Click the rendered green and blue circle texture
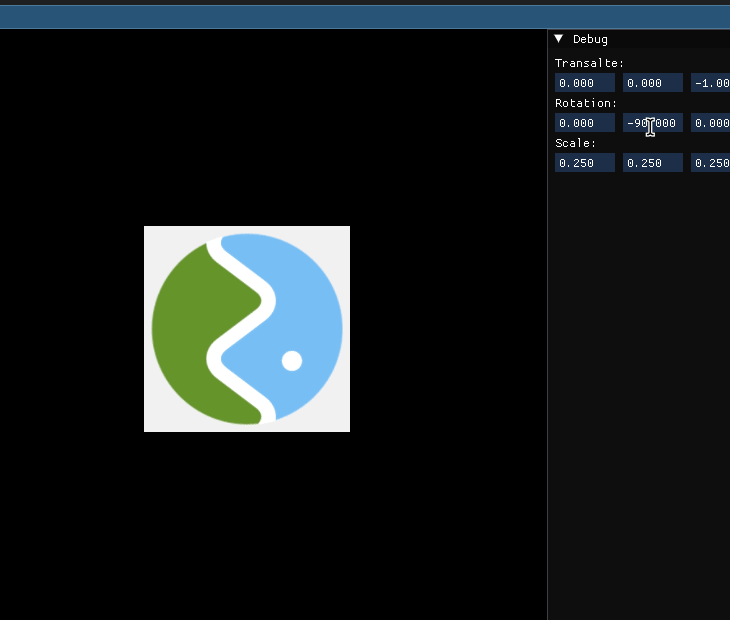The image size is (730, 620). (247, 329)
